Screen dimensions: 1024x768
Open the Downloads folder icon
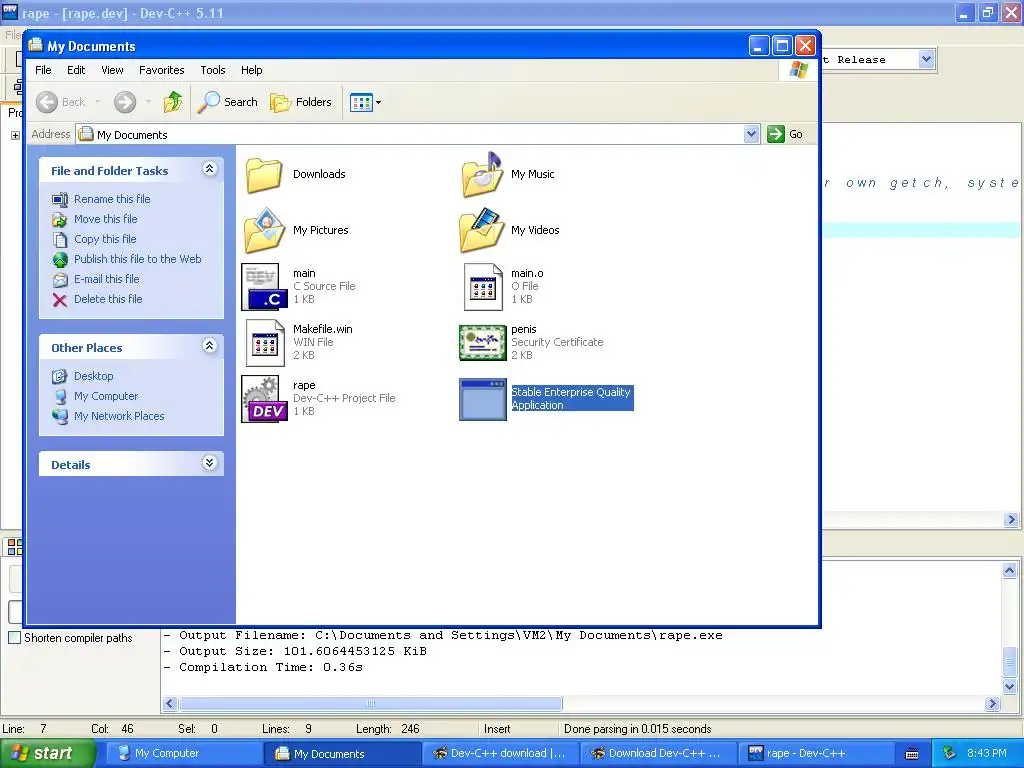pos(264,175)
